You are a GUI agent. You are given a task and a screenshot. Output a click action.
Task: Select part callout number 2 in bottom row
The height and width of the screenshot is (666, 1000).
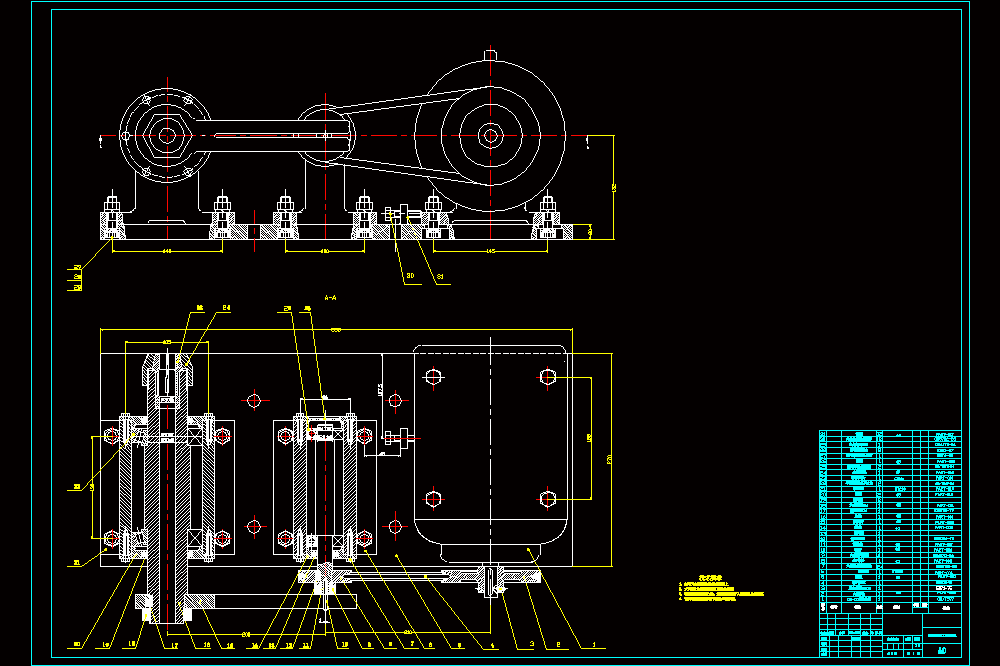click(x=559, y=645)
